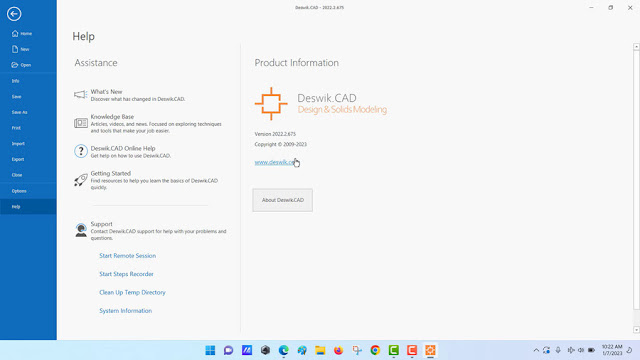Click the Copyright 2009-2023 text
640x360 pixels.
click(280, 144)
